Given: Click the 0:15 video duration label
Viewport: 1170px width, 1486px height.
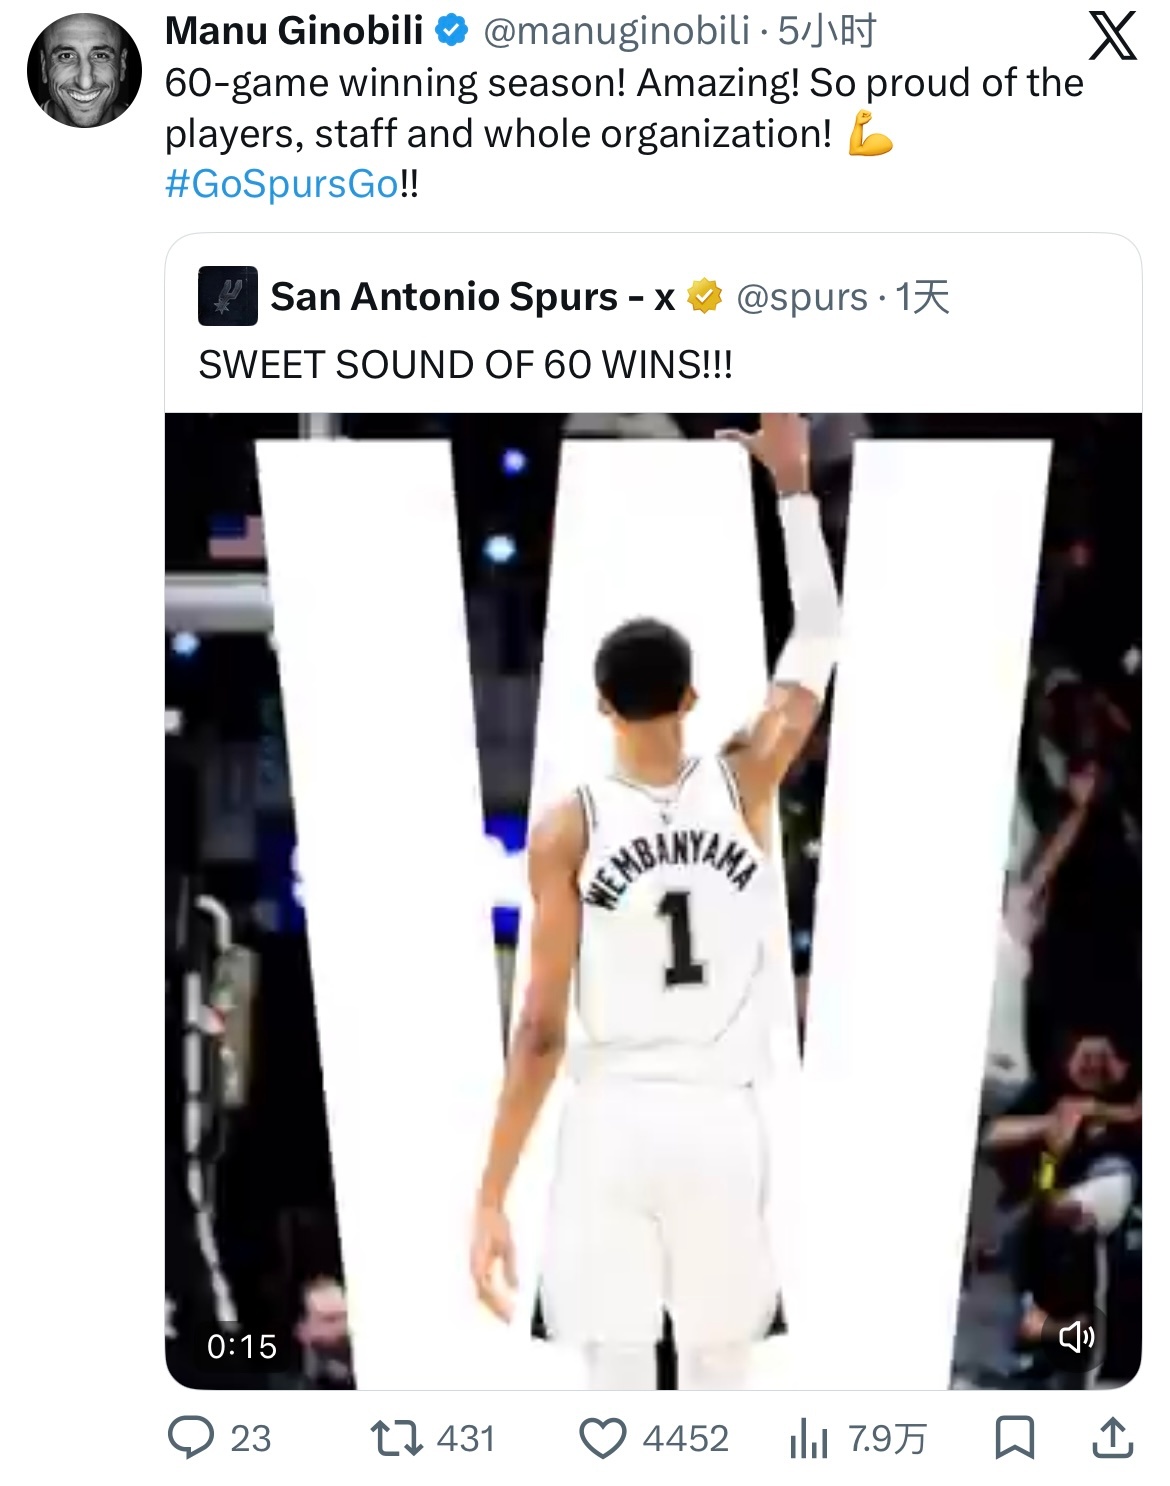Looking at the screenshot, I should (242, 1346).
